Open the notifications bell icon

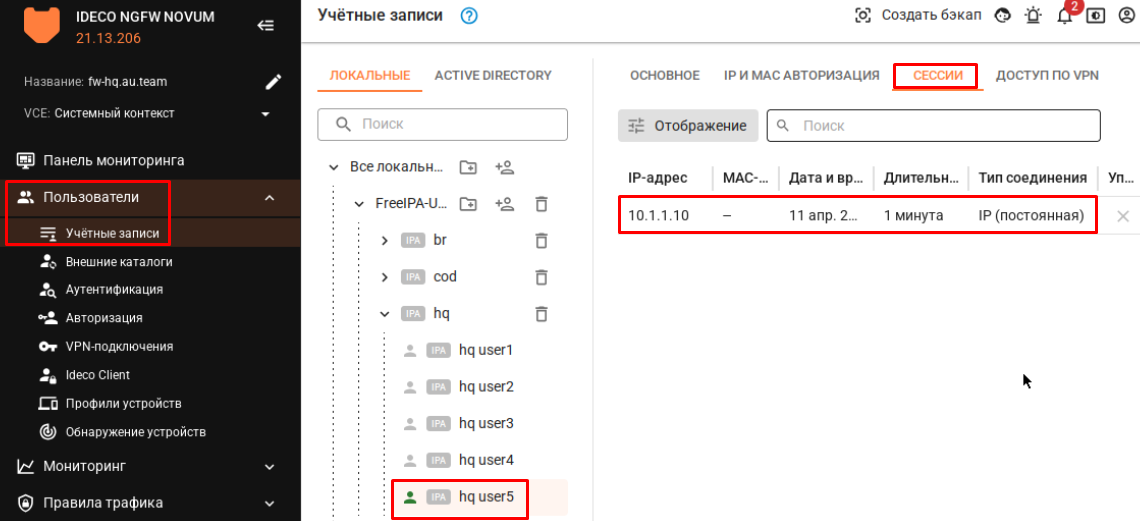pos(1064,16)
